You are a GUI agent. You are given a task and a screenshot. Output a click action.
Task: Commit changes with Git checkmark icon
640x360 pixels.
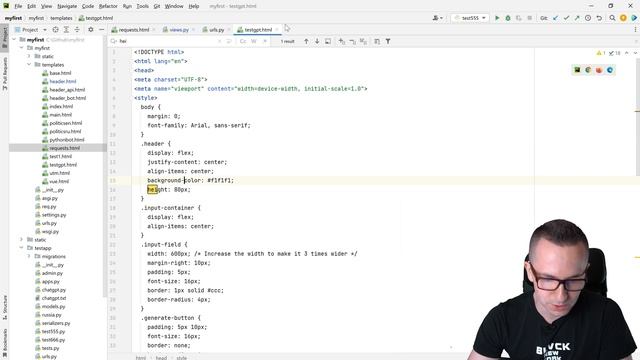[x=567, y=18]
